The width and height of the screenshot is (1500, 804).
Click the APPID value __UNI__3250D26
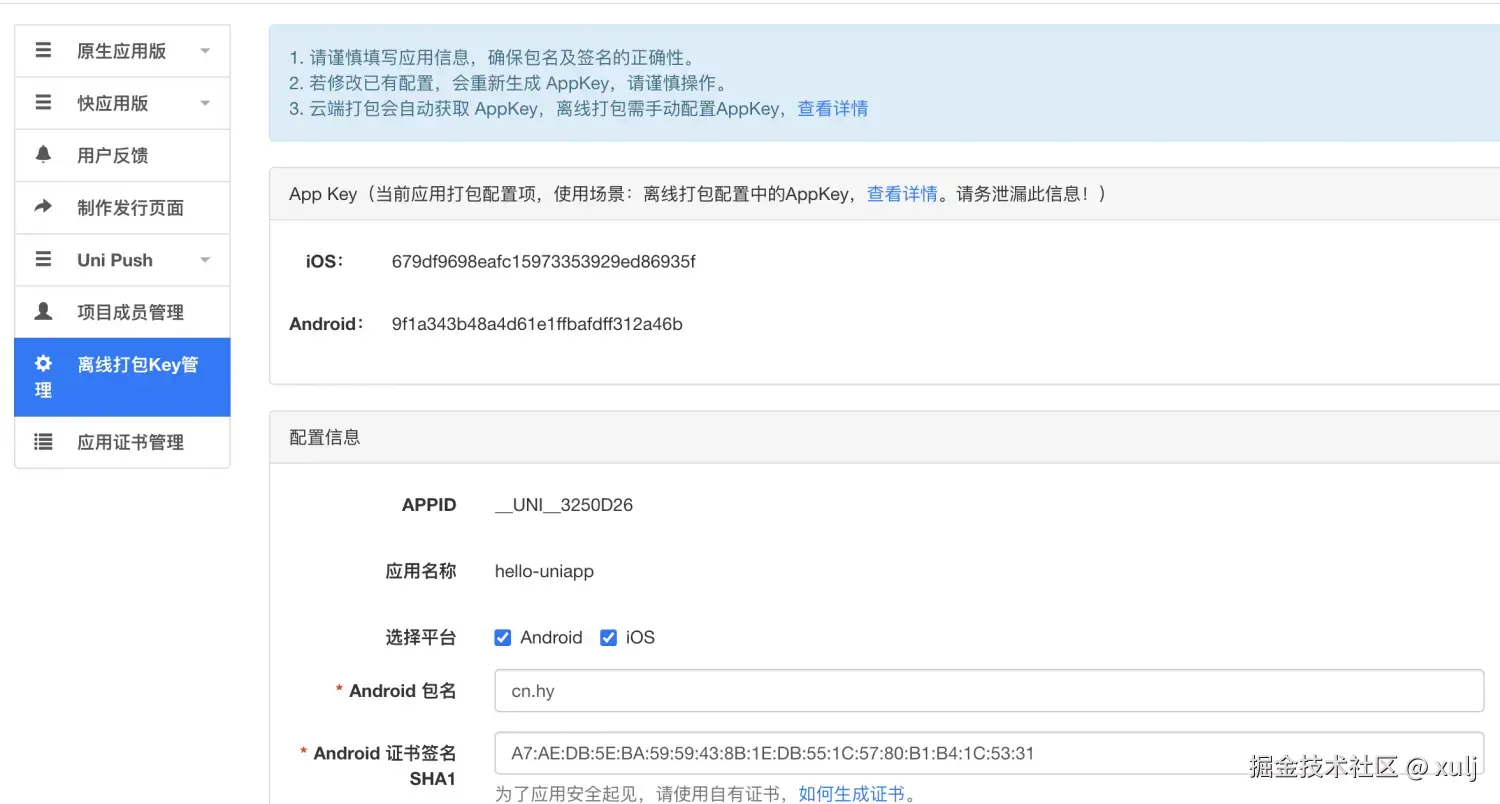pyautogui.click(x=564, y=505)
